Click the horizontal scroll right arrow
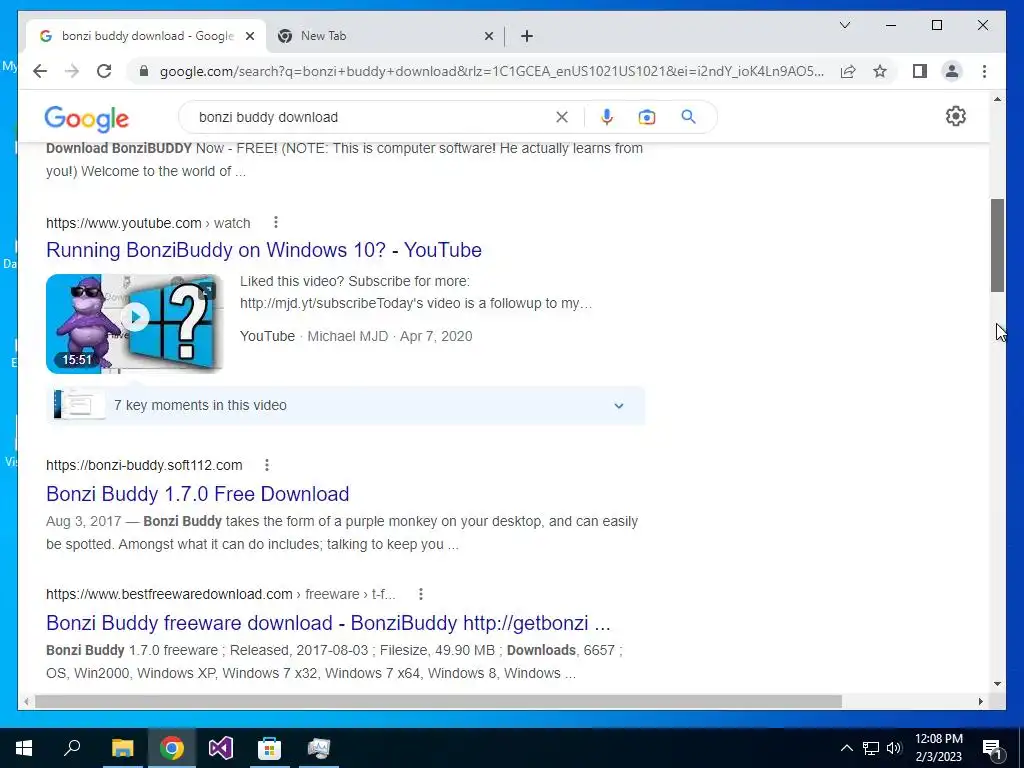 click(x=981, y=701)
